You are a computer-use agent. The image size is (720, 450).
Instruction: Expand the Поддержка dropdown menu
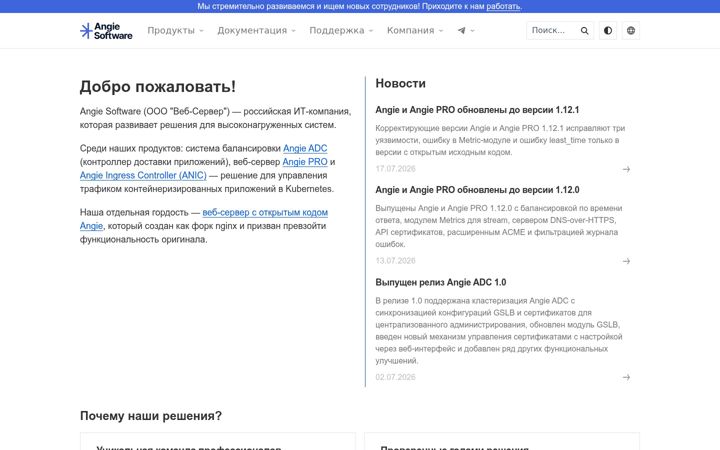click(341, 31)
